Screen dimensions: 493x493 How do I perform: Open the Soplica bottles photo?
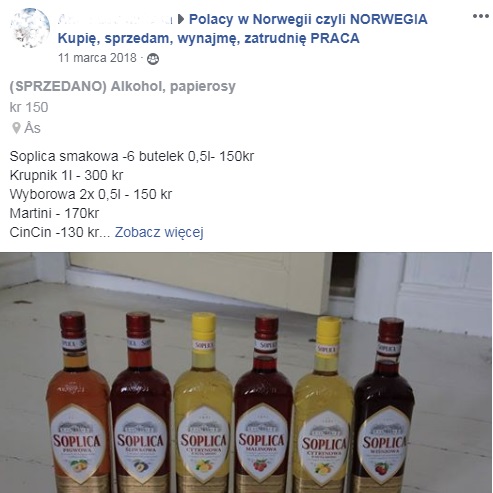pyautogui.click(x=246, y=373)
